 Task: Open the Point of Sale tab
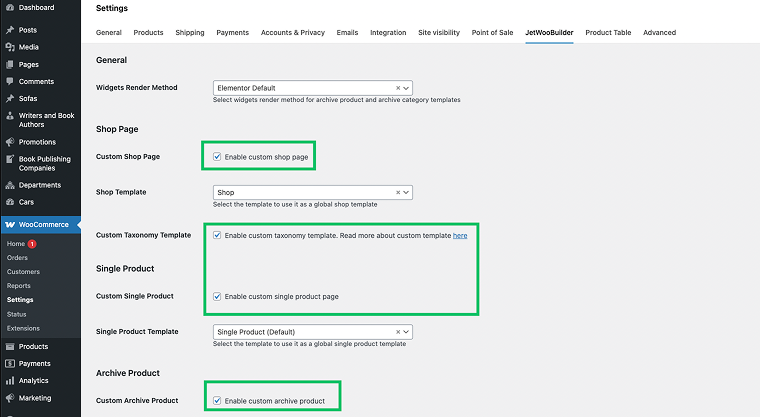tap(492, 32)
